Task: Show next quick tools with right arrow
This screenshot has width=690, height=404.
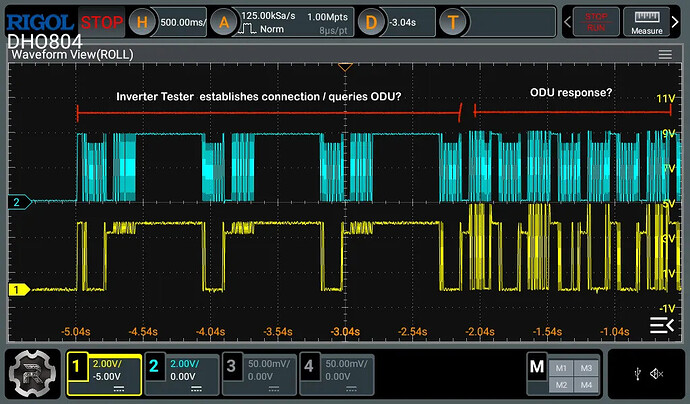Action: pos(675,22)
